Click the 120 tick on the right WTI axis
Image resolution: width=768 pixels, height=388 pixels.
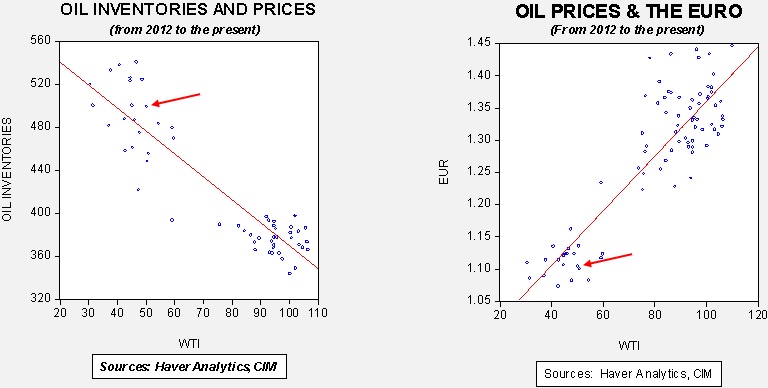758,315
